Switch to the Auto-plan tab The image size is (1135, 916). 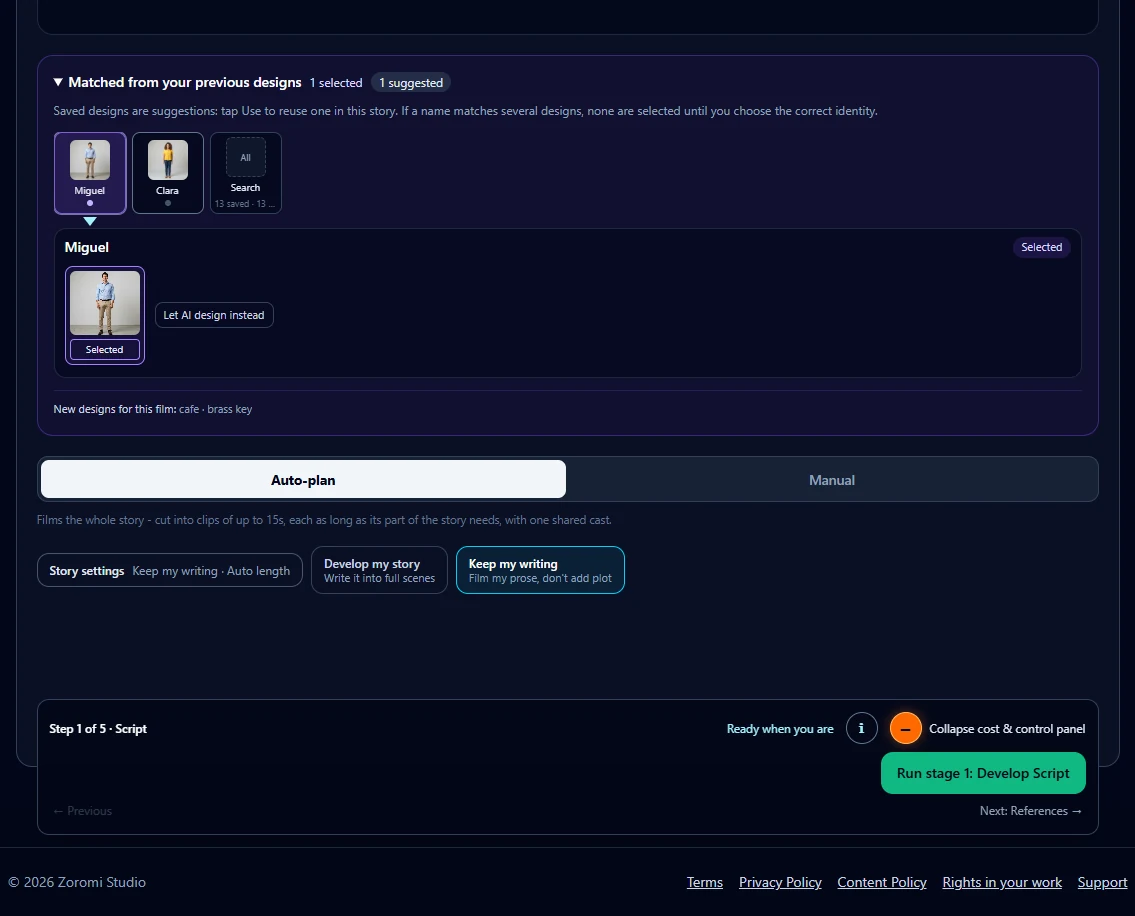click(303, 479)
